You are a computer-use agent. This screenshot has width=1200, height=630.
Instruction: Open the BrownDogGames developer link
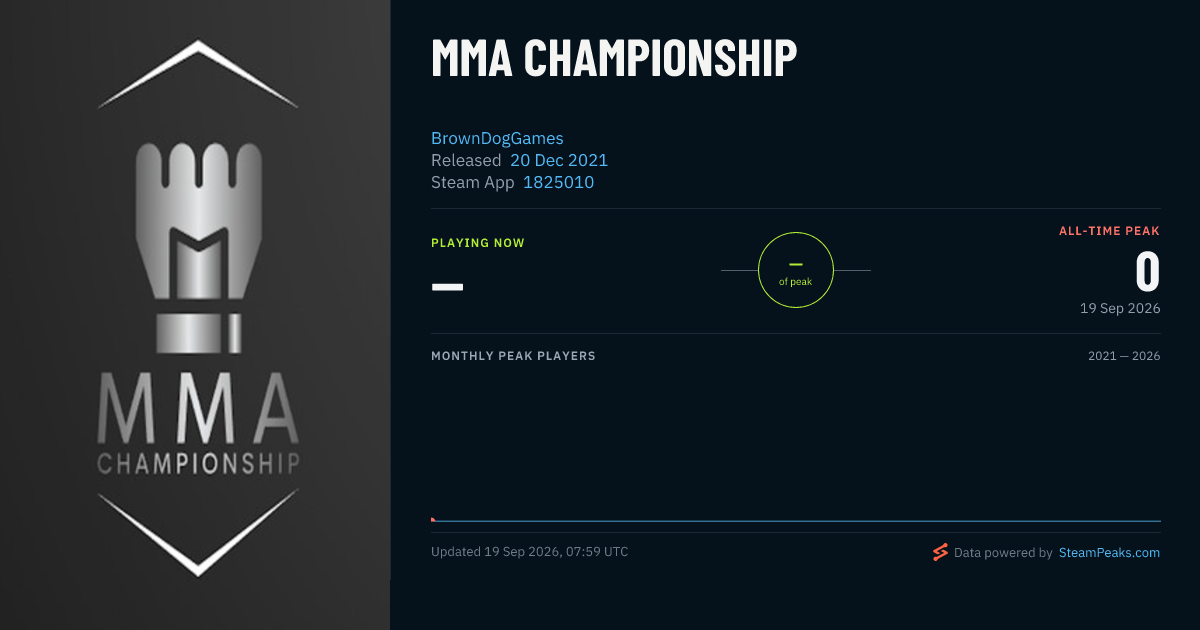pos(497,138)
